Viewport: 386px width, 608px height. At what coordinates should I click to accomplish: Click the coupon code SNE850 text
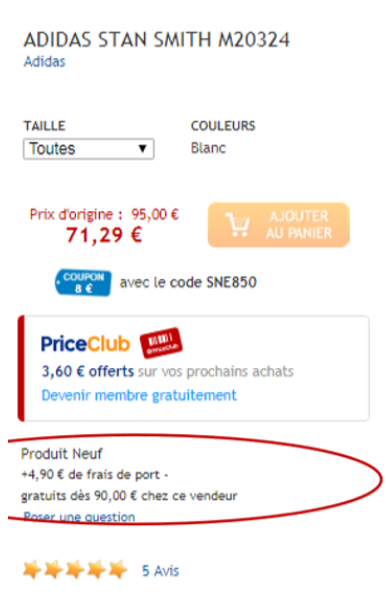tap(231, 282)
